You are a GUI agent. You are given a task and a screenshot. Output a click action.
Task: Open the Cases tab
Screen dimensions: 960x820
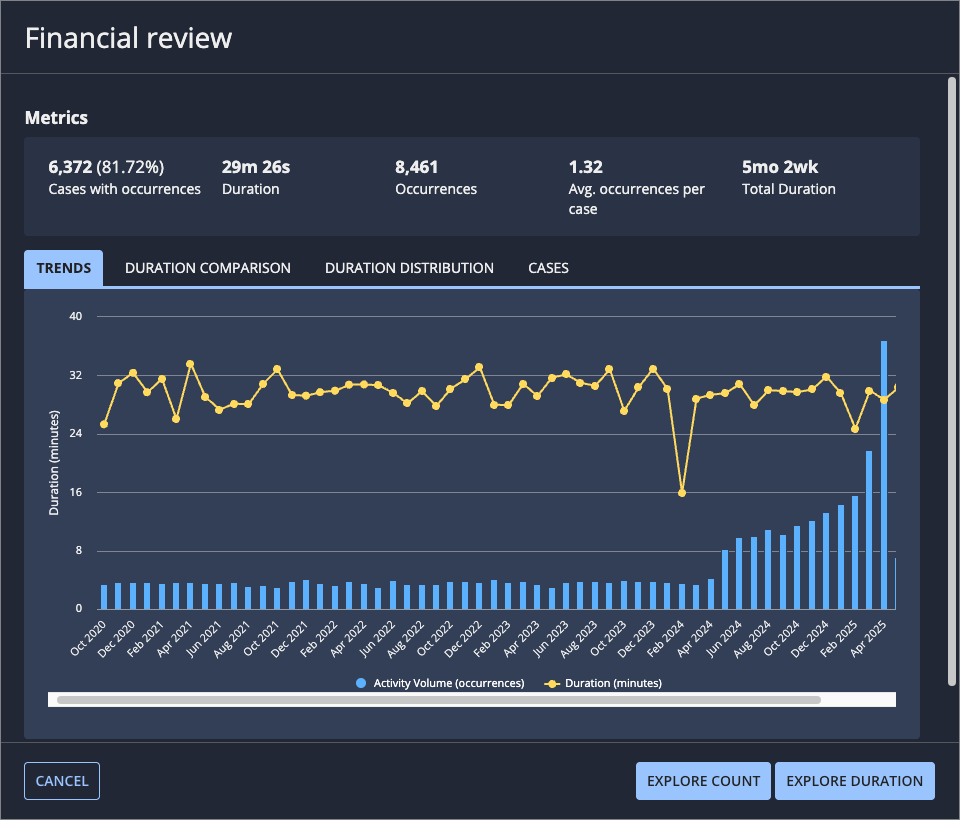548,268
